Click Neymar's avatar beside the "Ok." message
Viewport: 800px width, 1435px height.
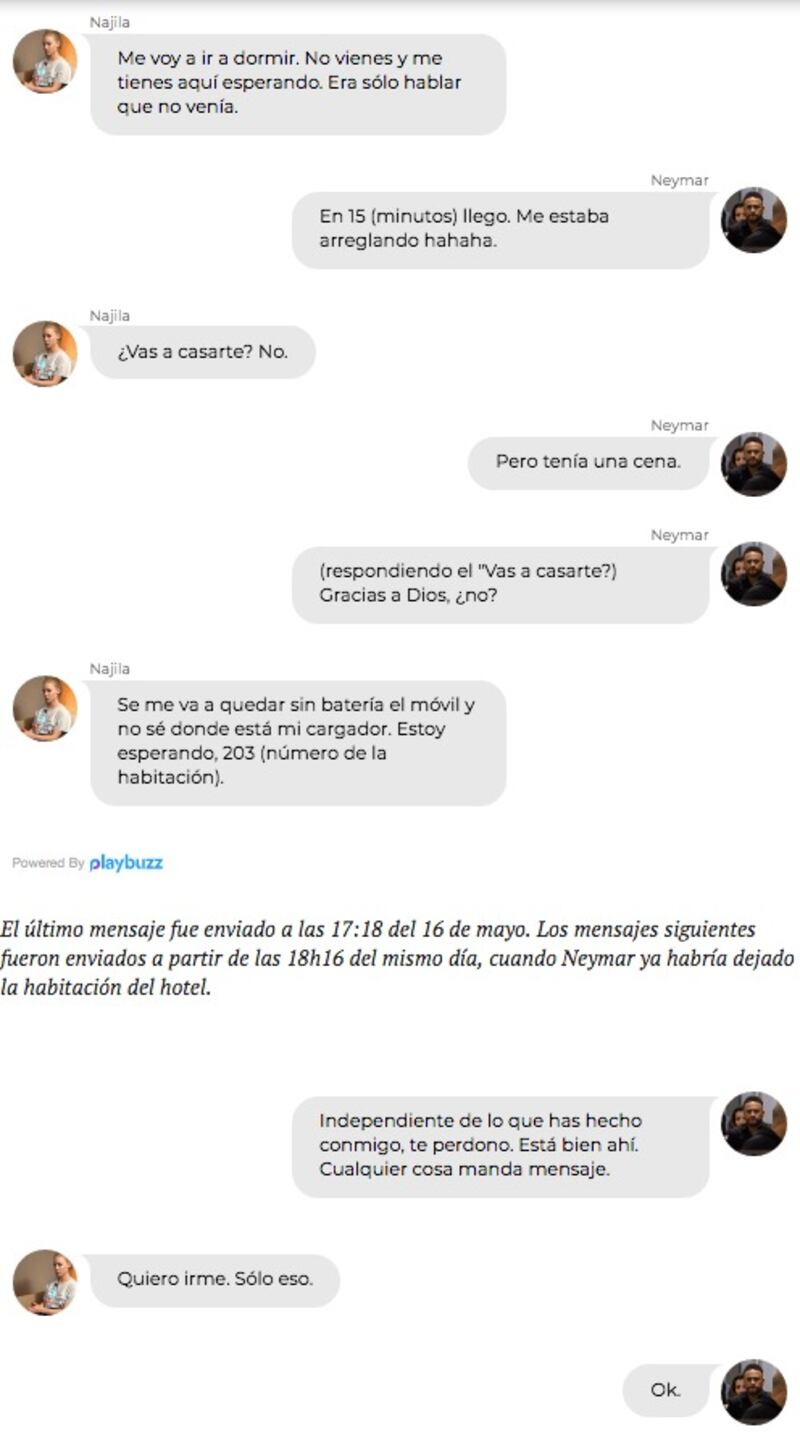(x=754, y=1391)
